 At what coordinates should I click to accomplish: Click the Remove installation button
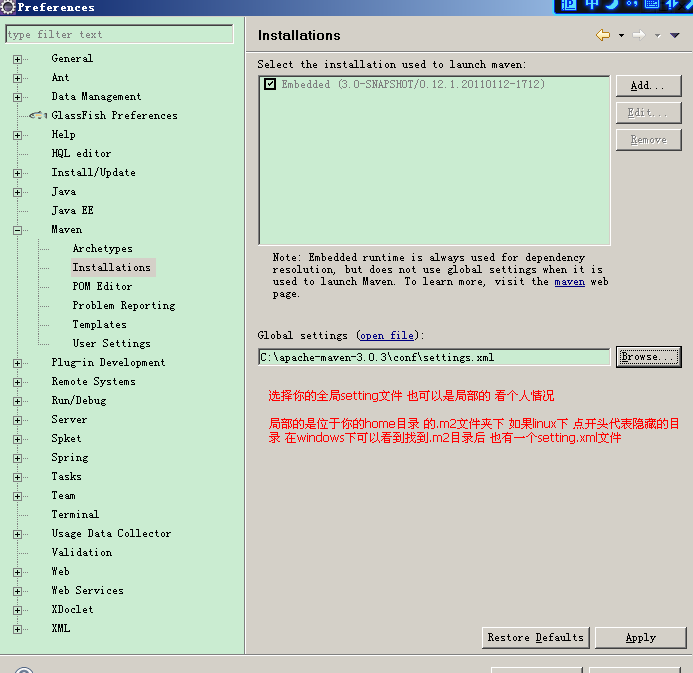[648, 140]
